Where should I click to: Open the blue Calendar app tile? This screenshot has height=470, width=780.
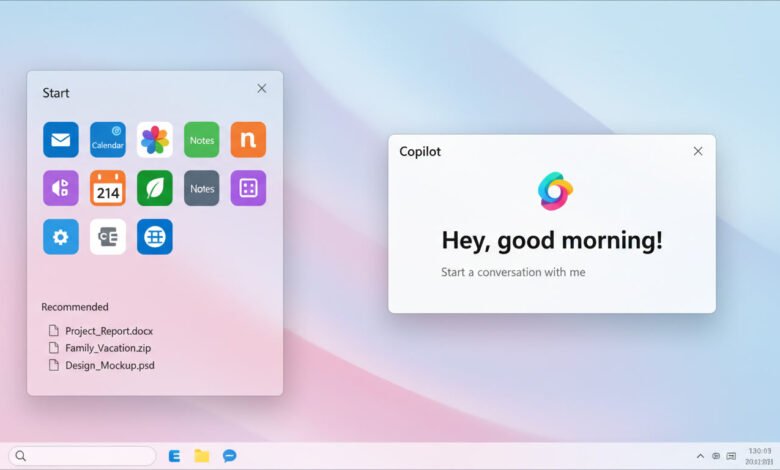107,140
